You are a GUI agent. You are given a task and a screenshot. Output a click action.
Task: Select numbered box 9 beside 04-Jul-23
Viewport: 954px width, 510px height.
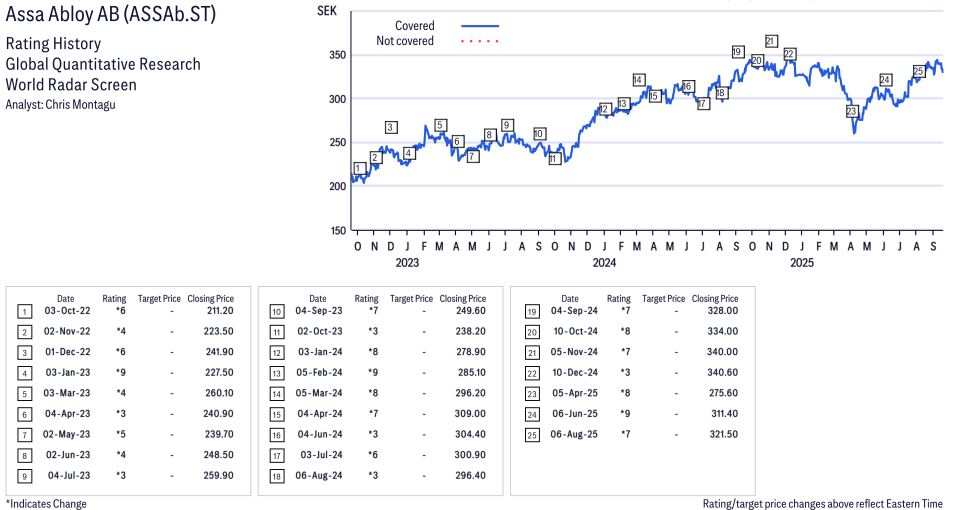click(x=24, y=475)
